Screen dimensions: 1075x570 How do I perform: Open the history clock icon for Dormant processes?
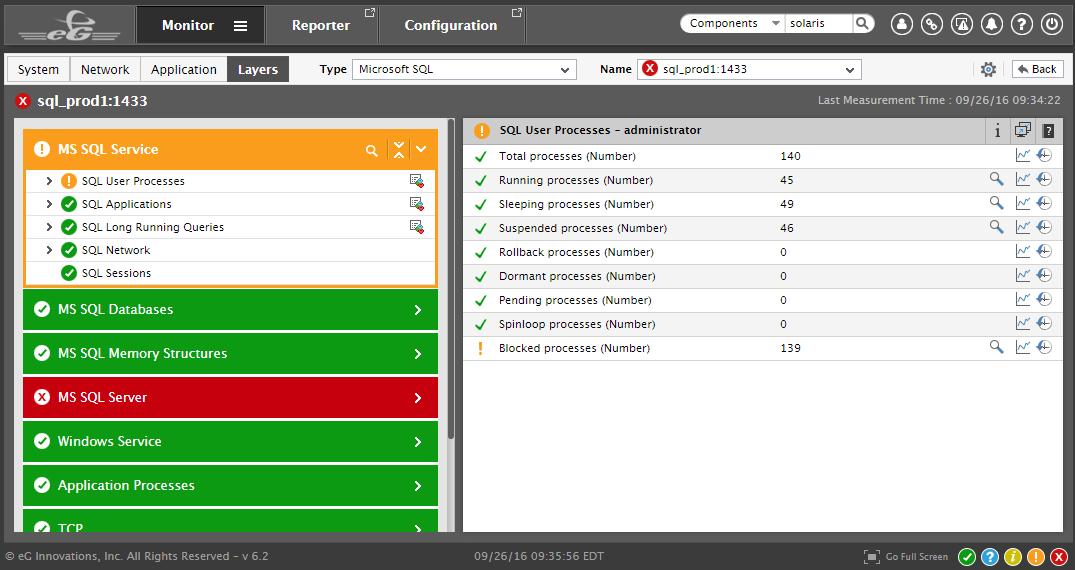tap(1044, 276)
